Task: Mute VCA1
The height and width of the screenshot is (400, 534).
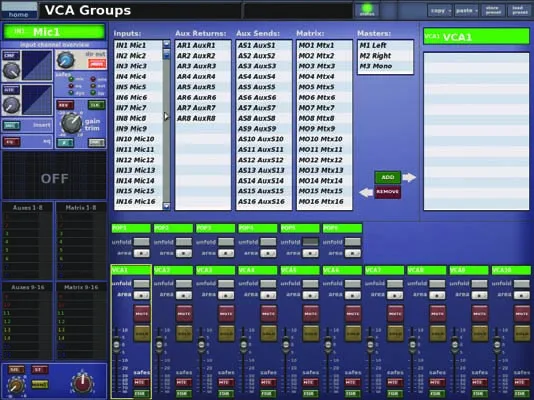Action: [142, 314]
